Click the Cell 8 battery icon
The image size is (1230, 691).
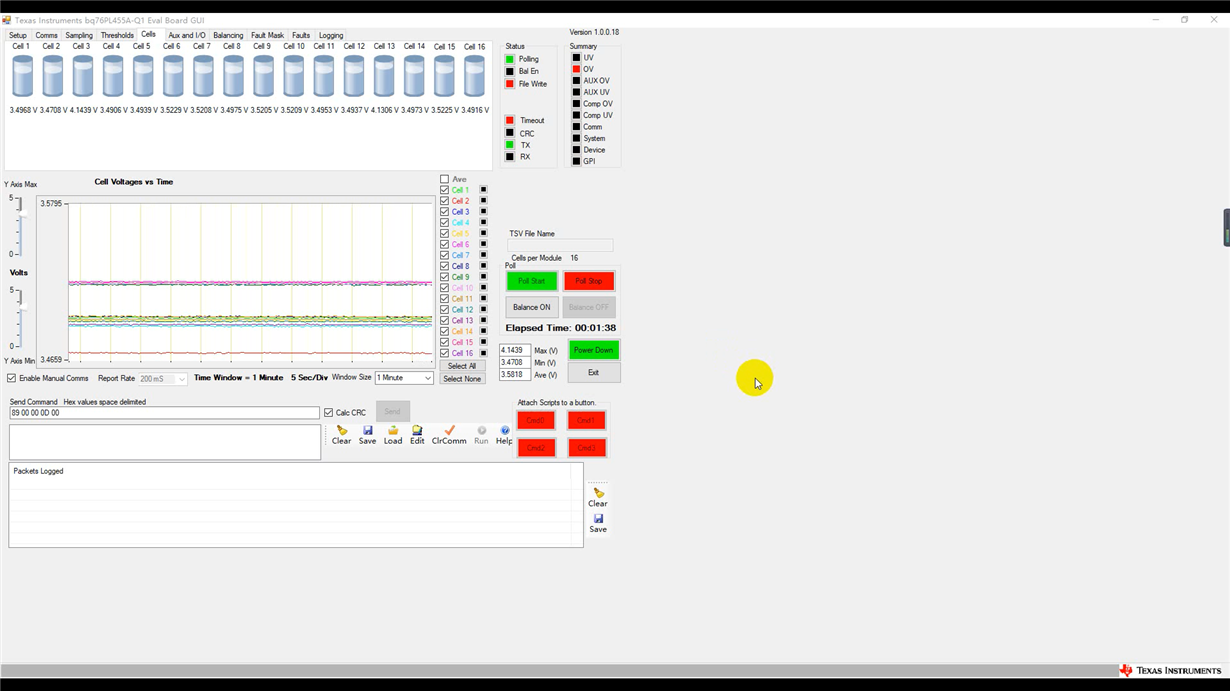(233, 76)
